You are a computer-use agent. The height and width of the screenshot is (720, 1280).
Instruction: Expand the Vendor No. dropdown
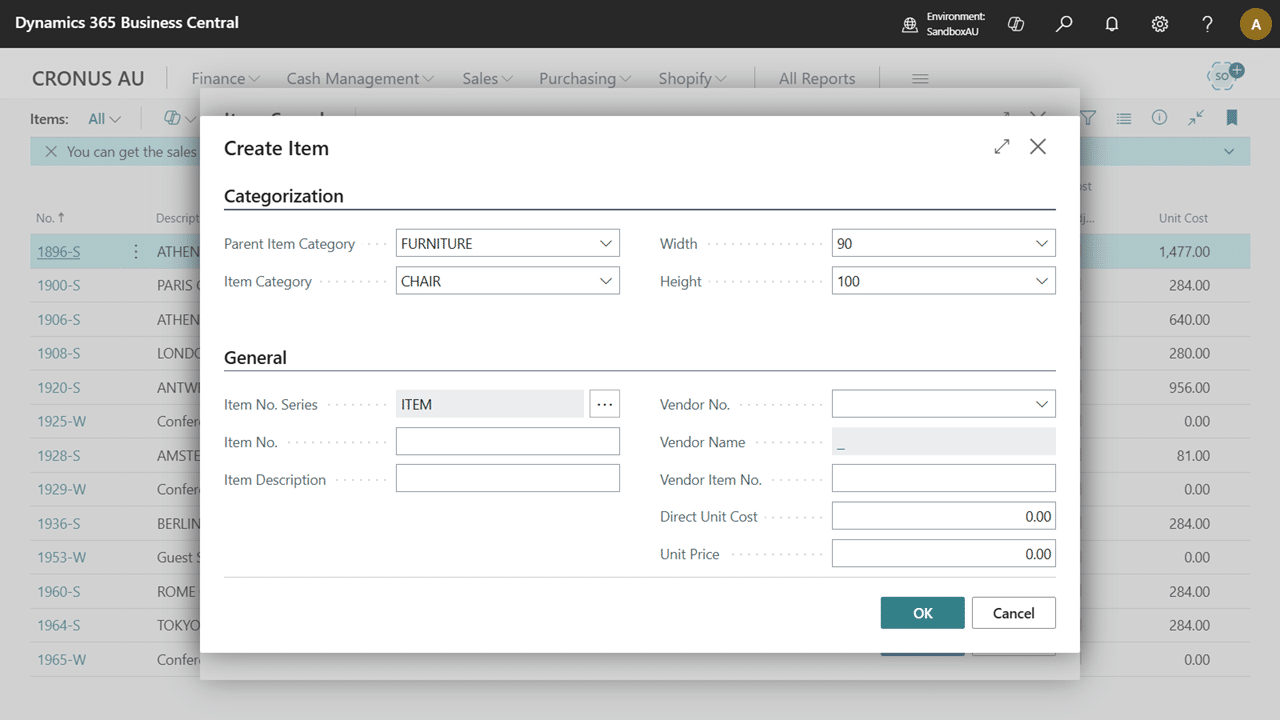click(x=1041, y=404)
